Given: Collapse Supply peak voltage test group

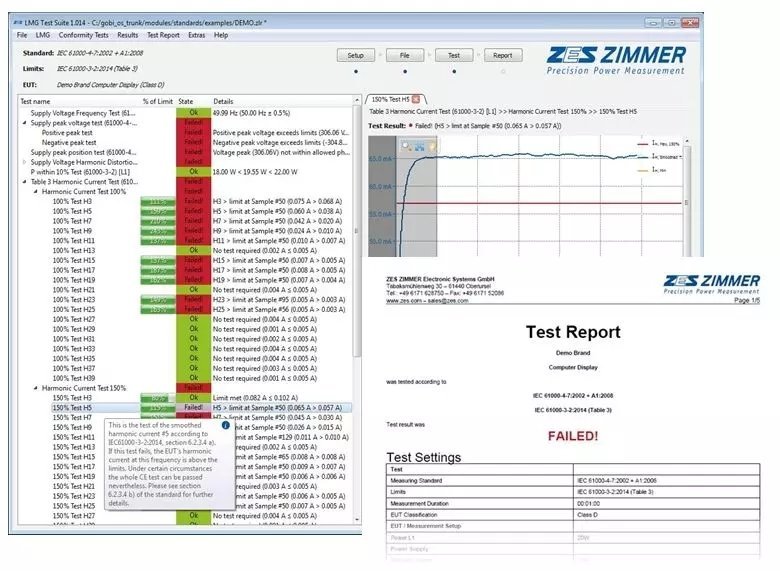Looking at the screenshot, I should pyautogui.click(x=25, y=123).
